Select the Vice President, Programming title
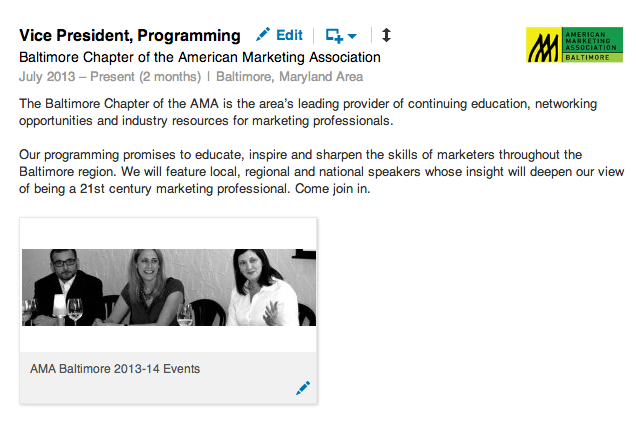 [x=130, y=36]
